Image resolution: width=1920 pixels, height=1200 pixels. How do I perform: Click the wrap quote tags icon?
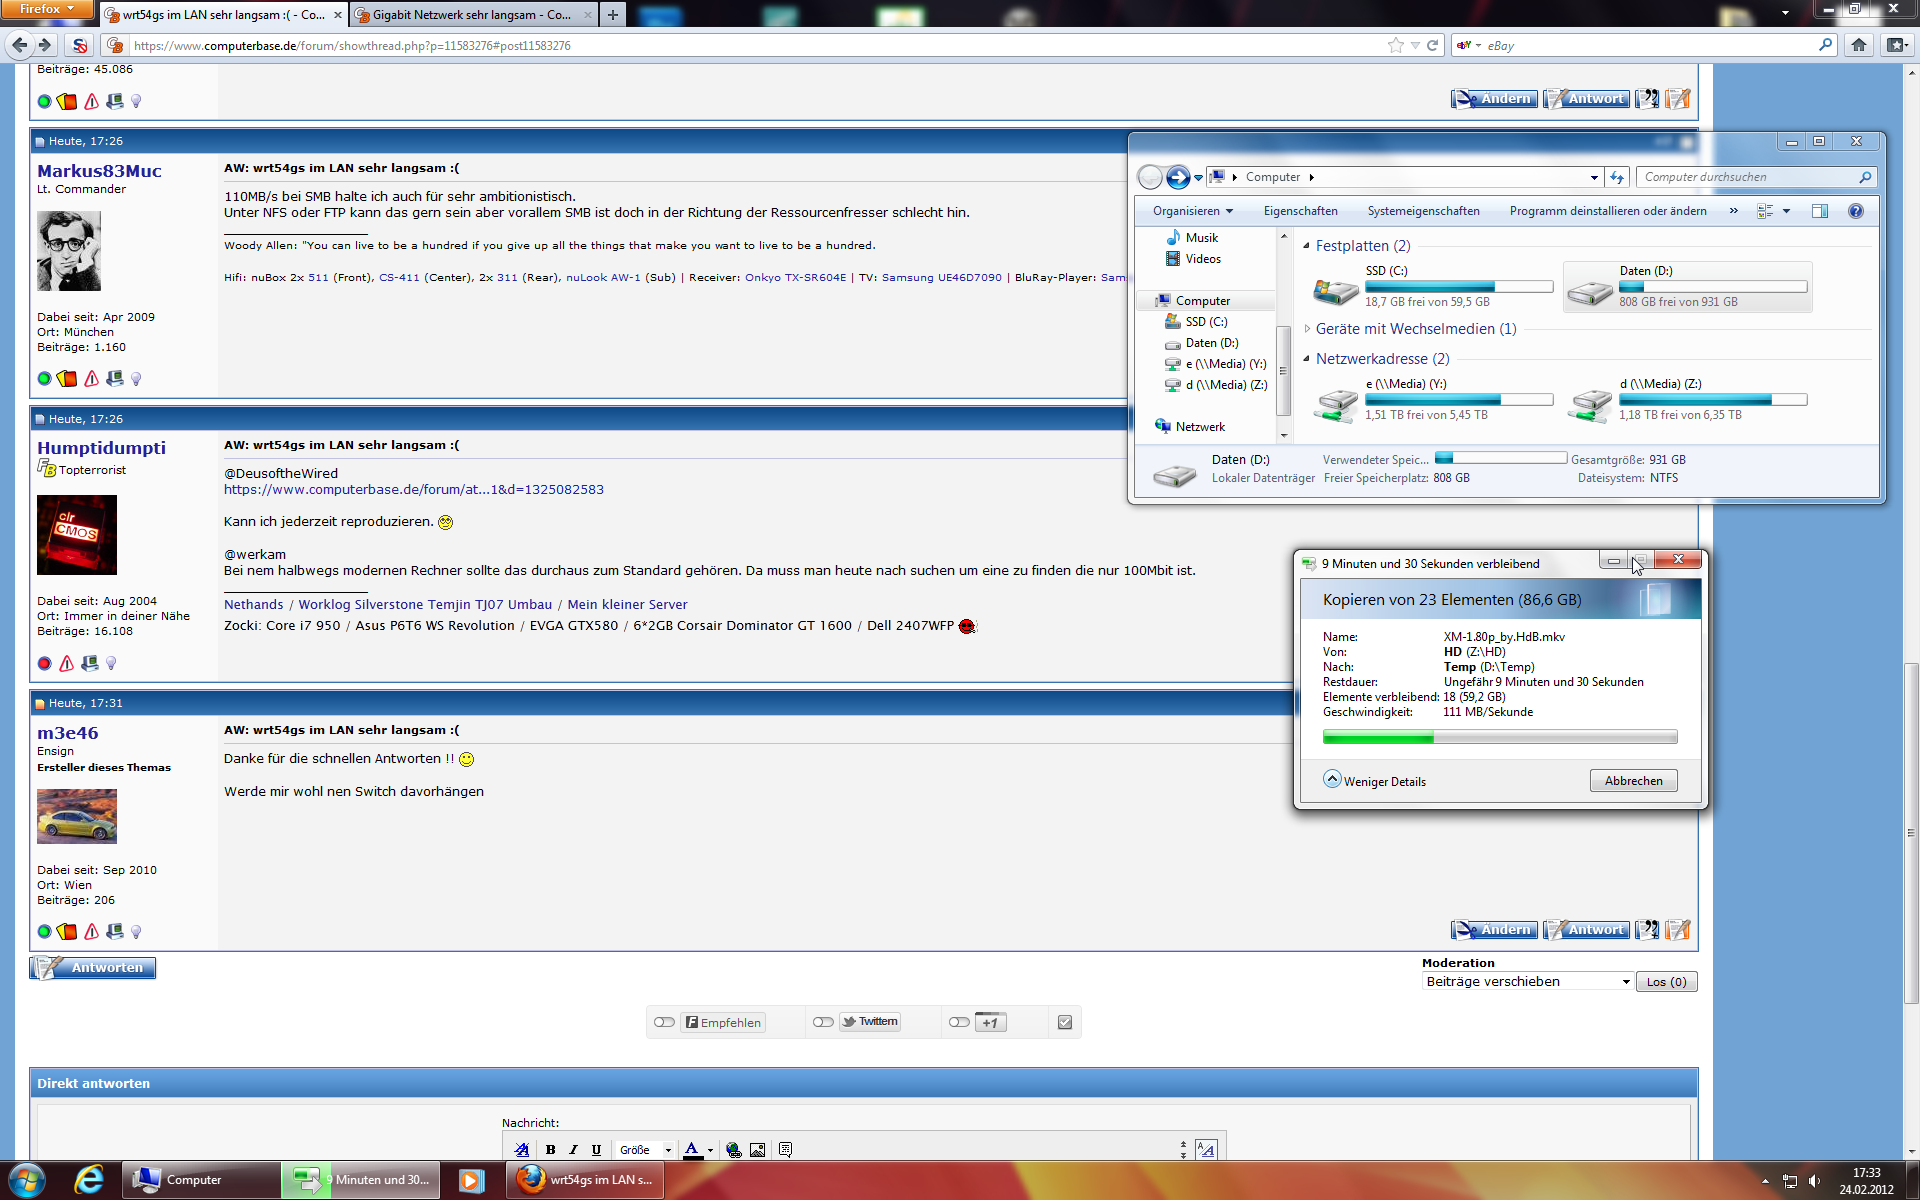pos(785,1150)
